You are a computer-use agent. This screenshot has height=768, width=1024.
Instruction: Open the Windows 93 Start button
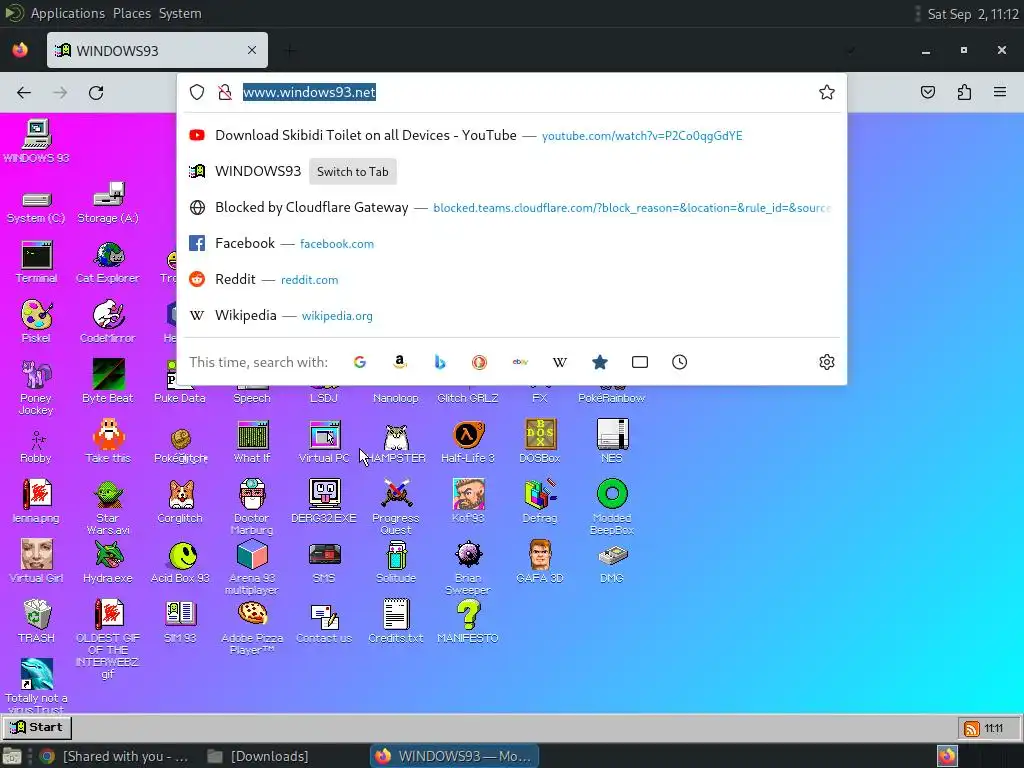[37, 727]
